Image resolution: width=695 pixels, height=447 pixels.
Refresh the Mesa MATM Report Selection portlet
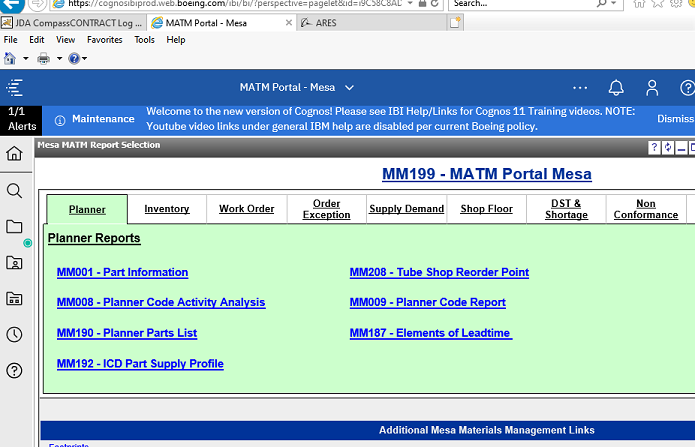668,148
